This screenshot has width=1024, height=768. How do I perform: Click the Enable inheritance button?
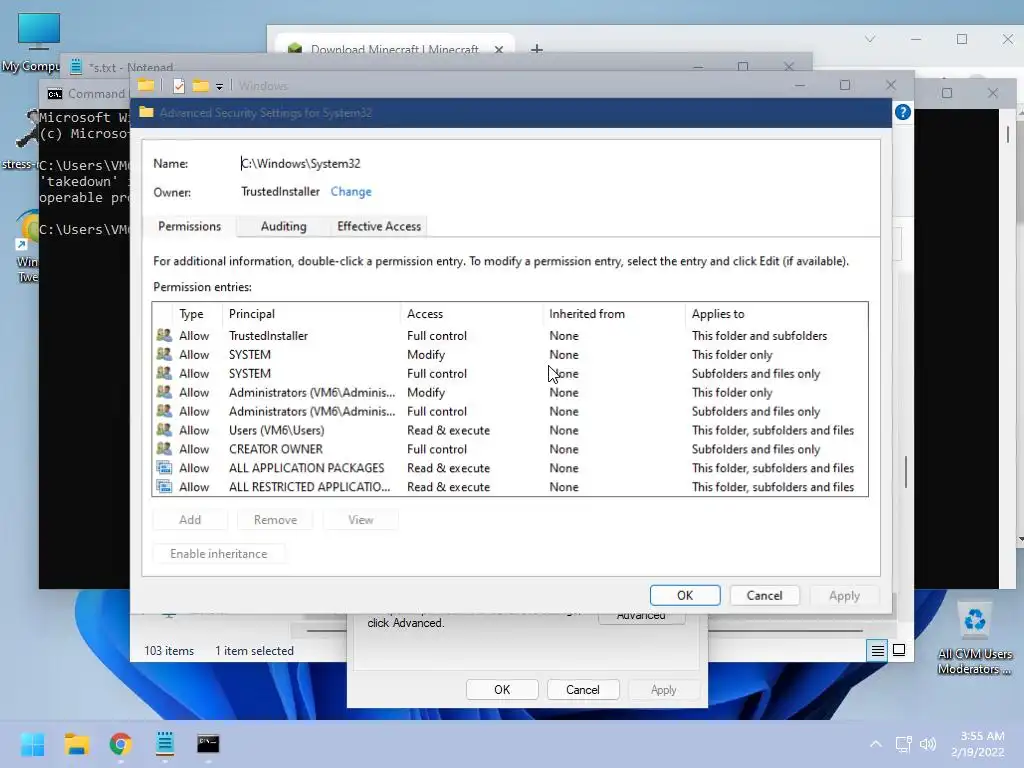[x=219, y=554]
